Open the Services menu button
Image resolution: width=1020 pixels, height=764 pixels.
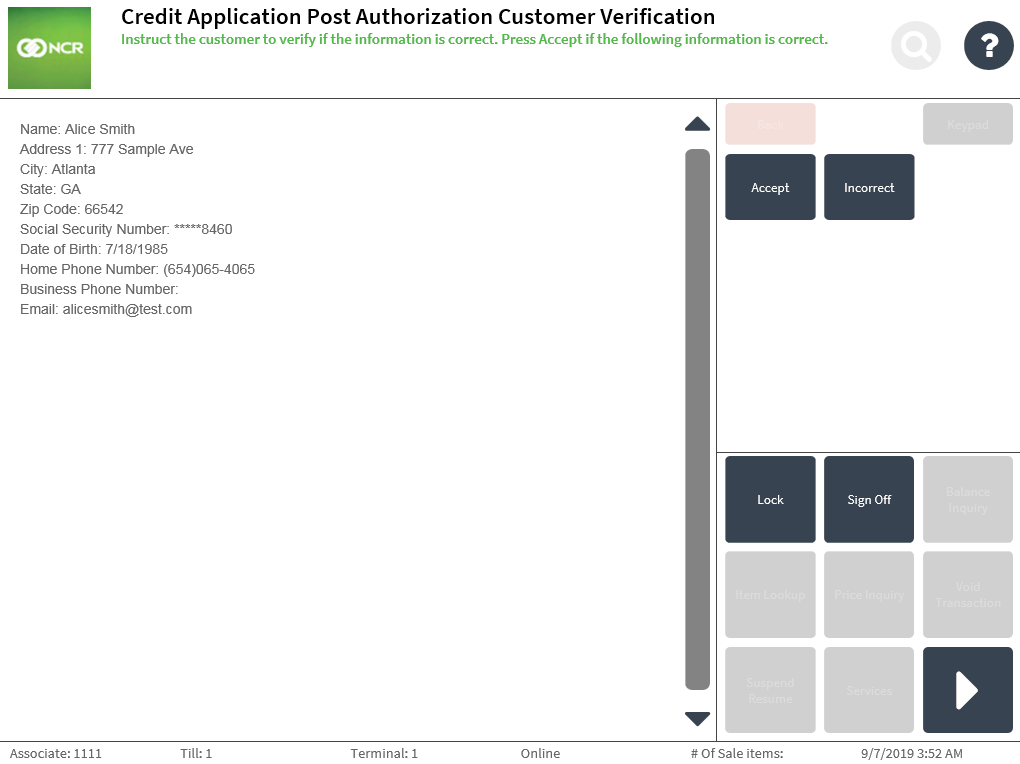868,690
